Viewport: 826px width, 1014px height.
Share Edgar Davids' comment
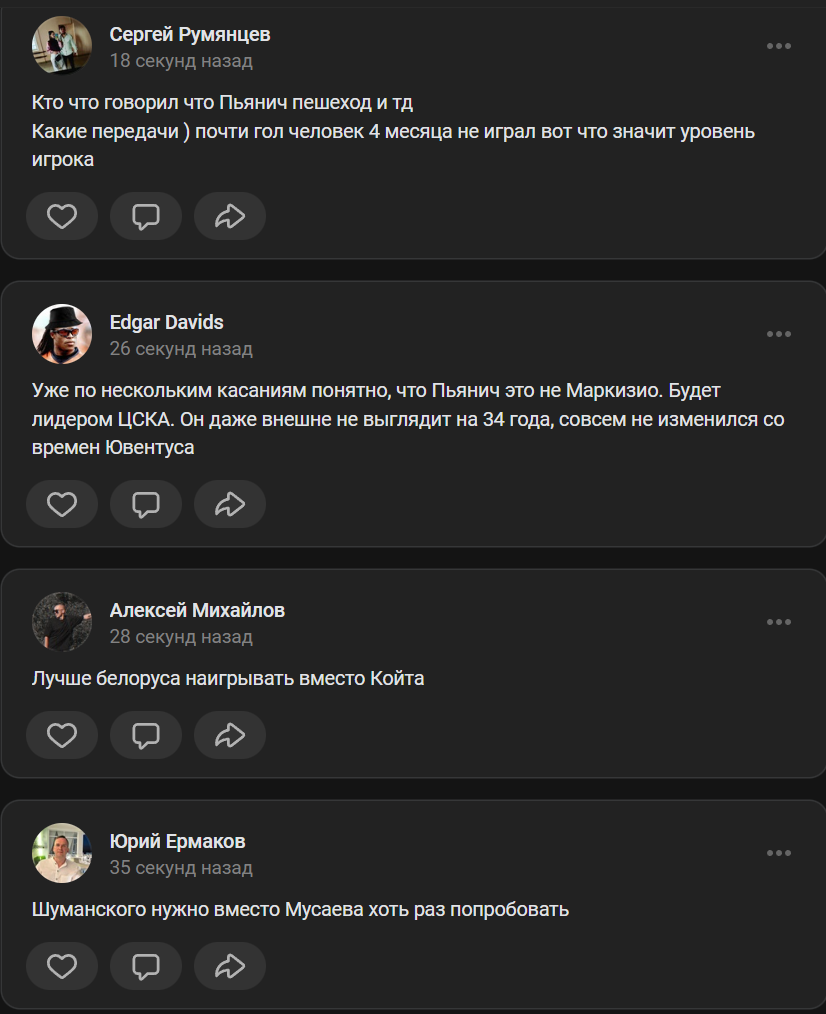pos(230,504)
